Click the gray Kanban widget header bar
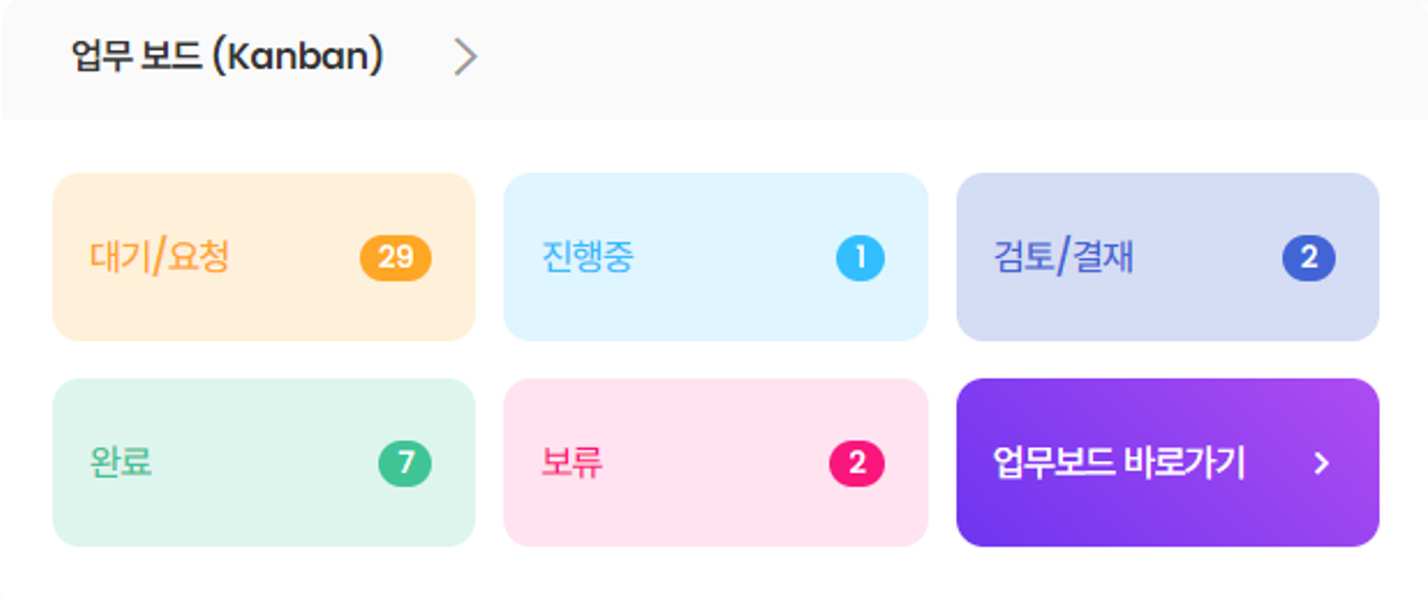This screenshot has height=600, width=1428. click(x=900, y=60)
